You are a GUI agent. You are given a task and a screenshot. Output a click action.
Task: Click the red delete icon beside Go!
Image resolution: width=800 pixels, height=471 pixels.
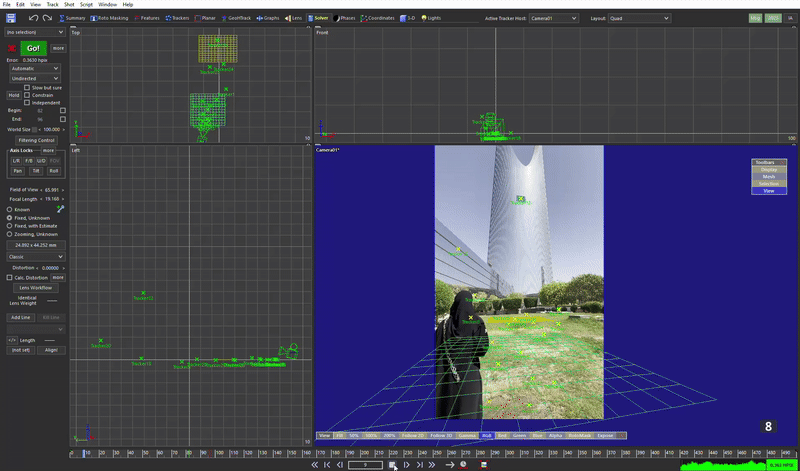point(11,48)
